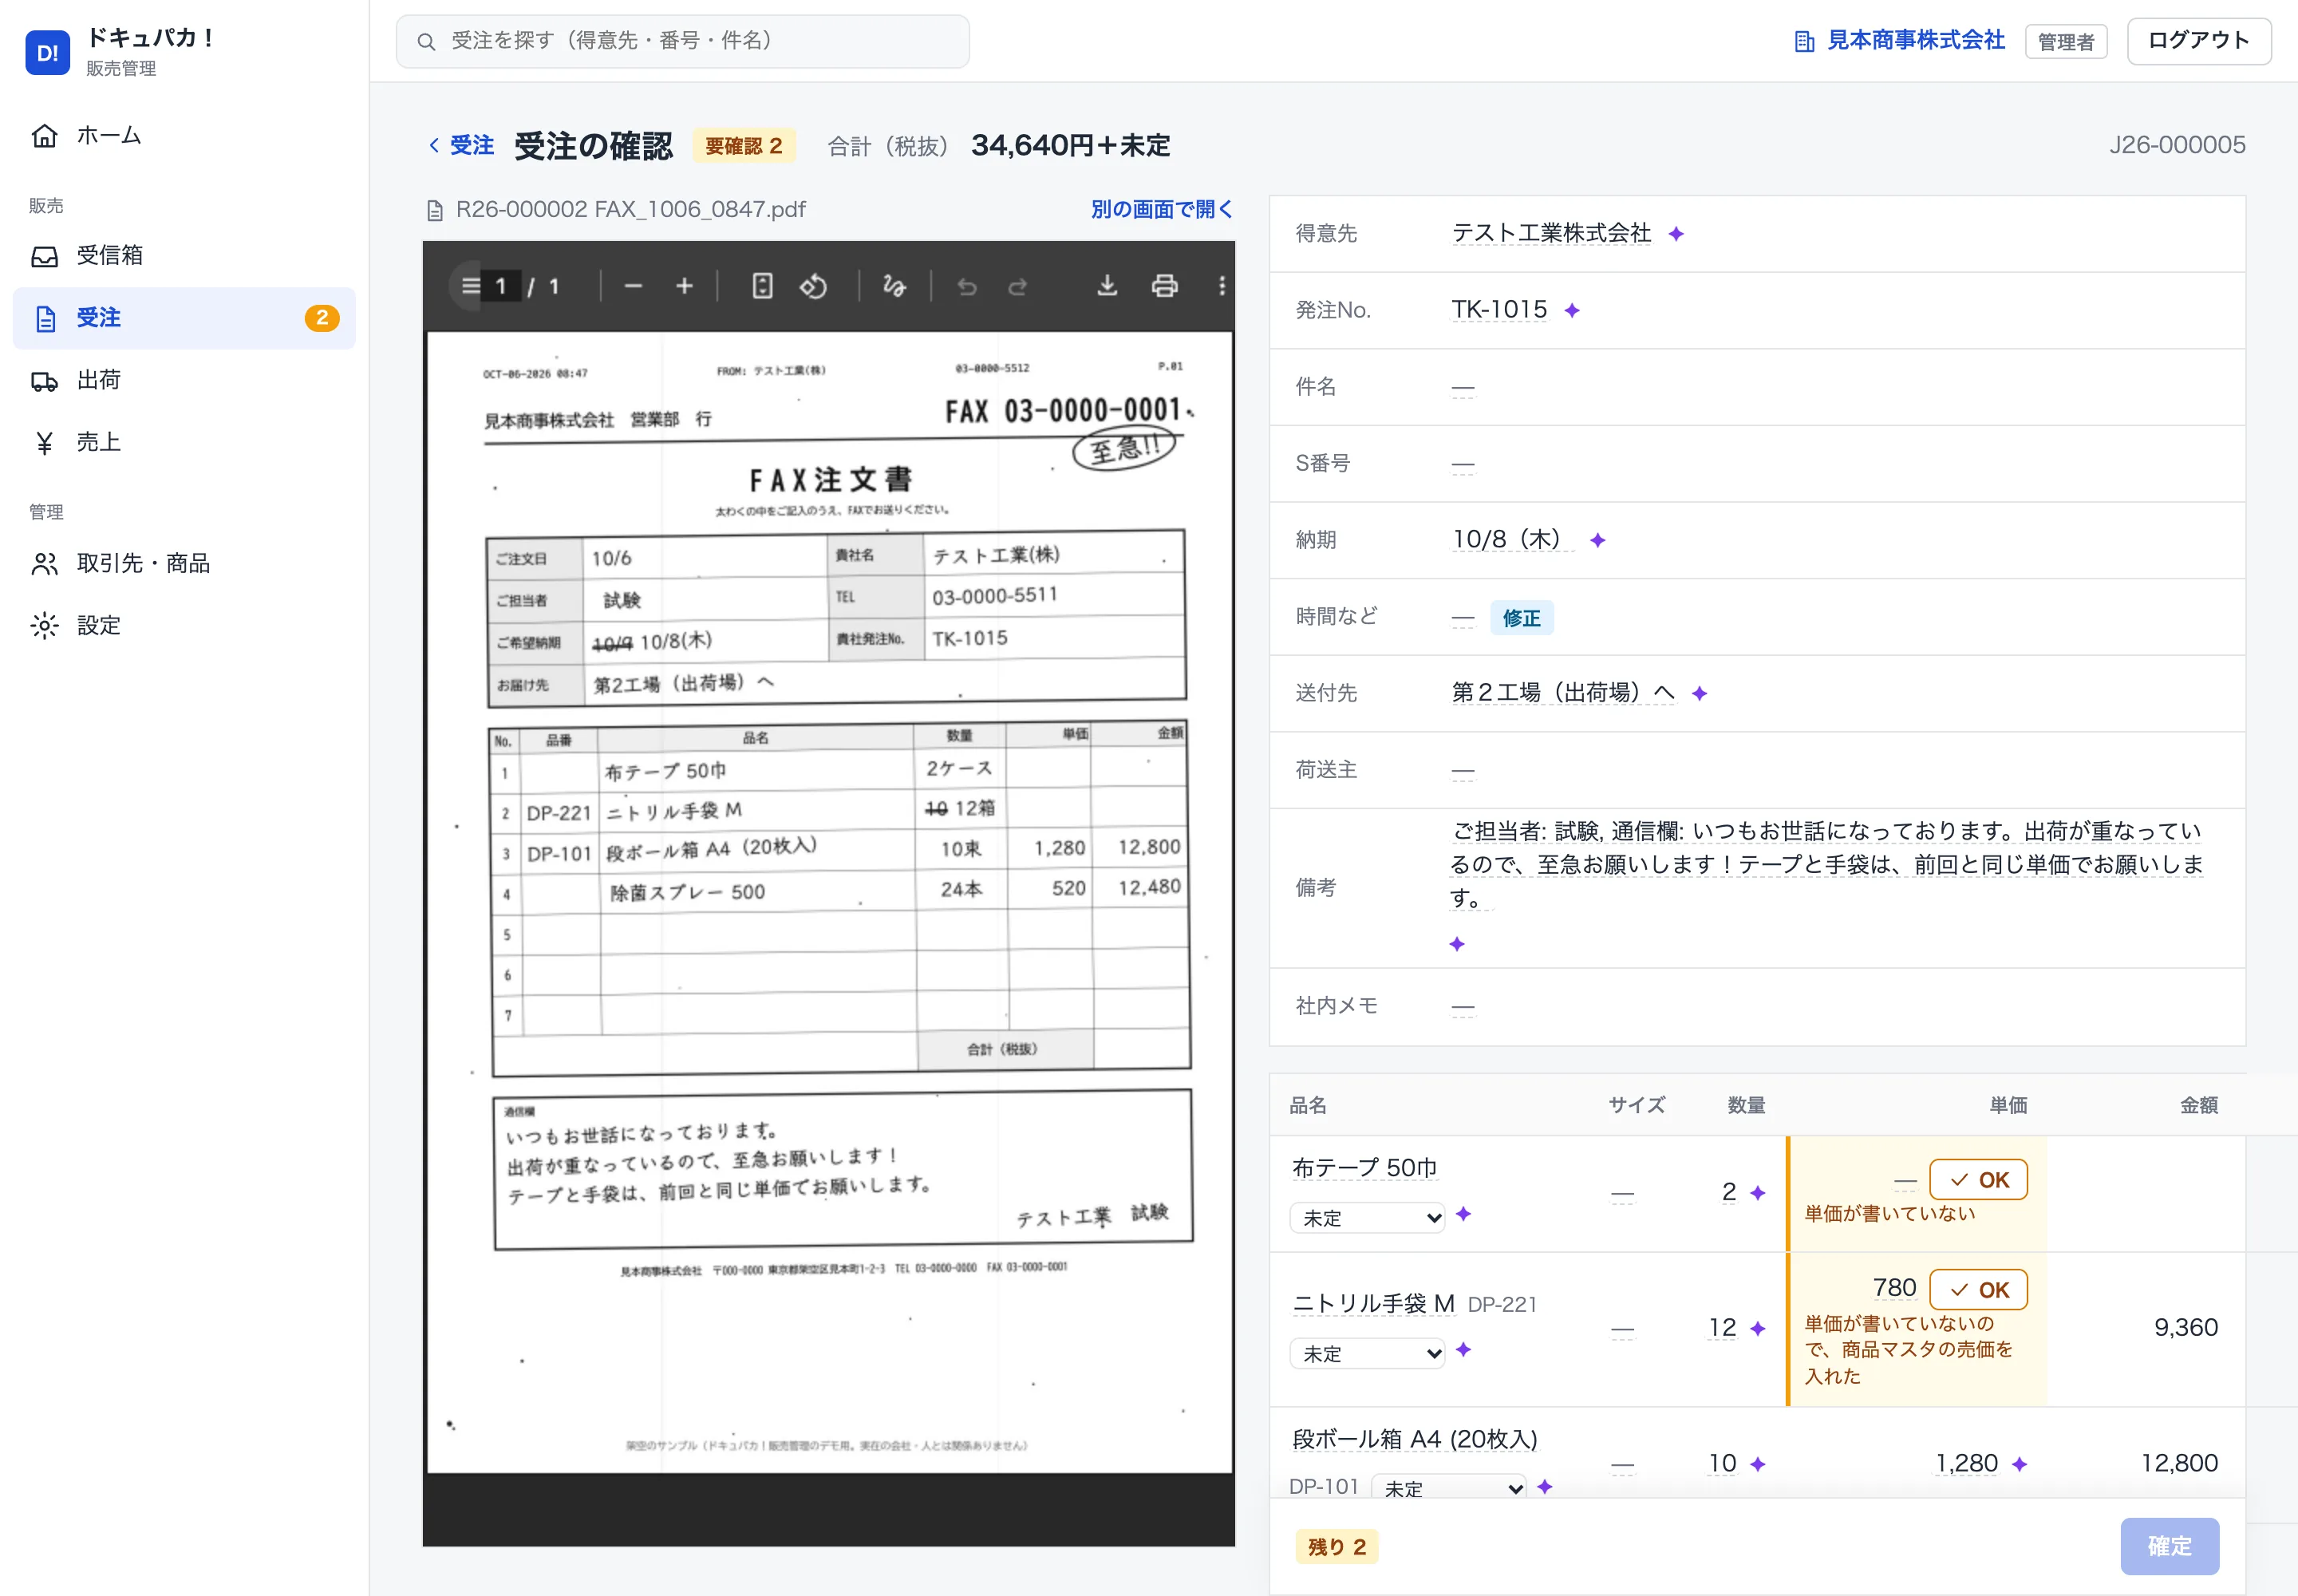Image resolution: width=2298 pixels, height=1596 pixels.
Task: Select 受注 sidebar item with badge 2
Action: (184, 318)
